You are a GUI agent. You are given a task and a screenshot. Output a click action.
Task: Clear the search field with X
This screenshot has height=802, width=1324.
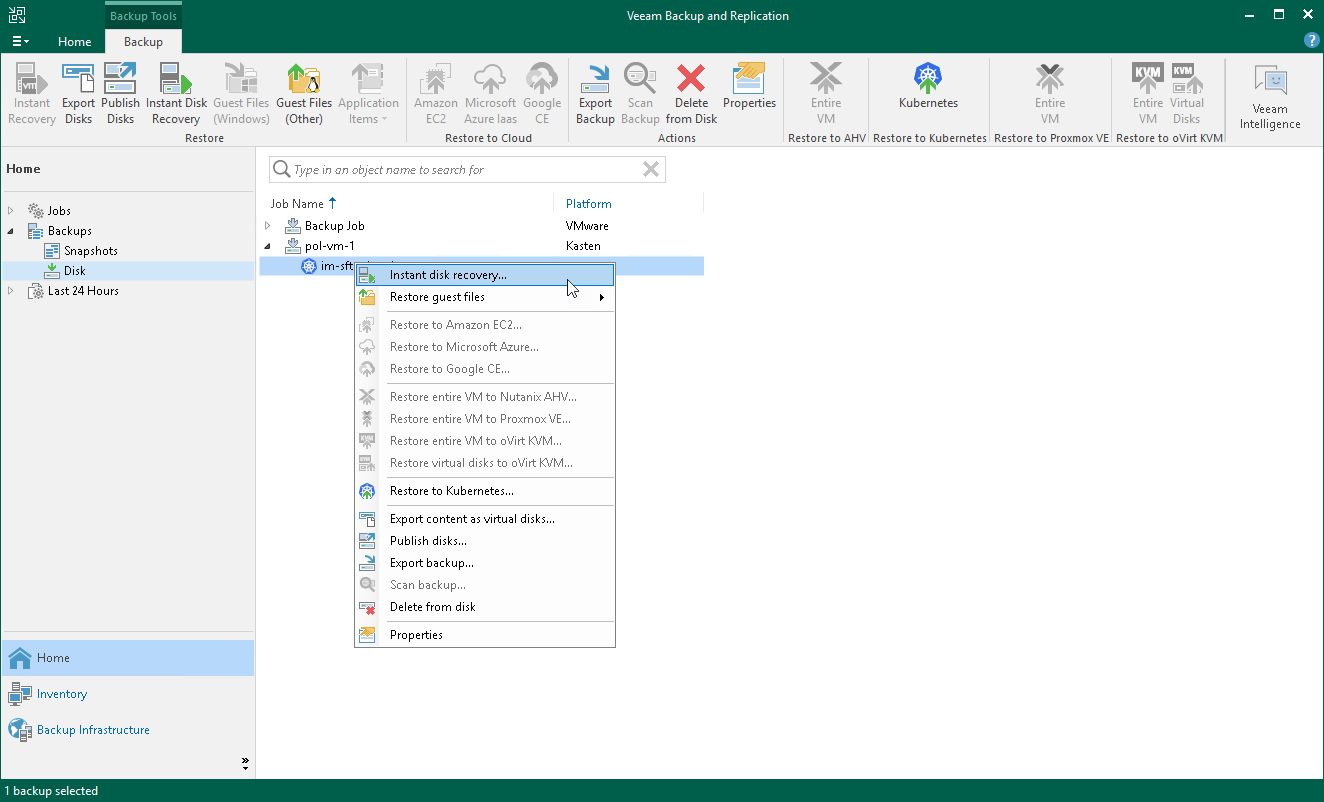click(x=651, y=170)
